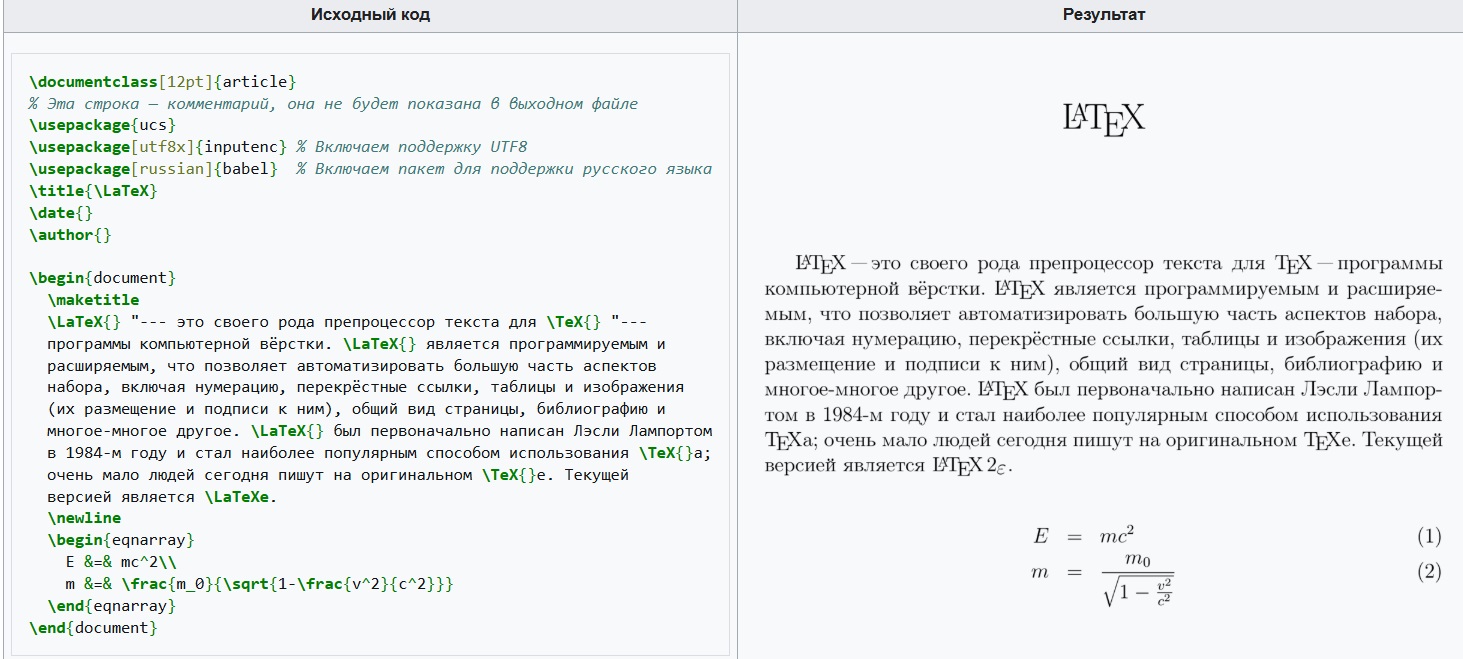Select the \title{\LaTeX} line
This screenshot has height=659, width=1463.
click(95, 191)
